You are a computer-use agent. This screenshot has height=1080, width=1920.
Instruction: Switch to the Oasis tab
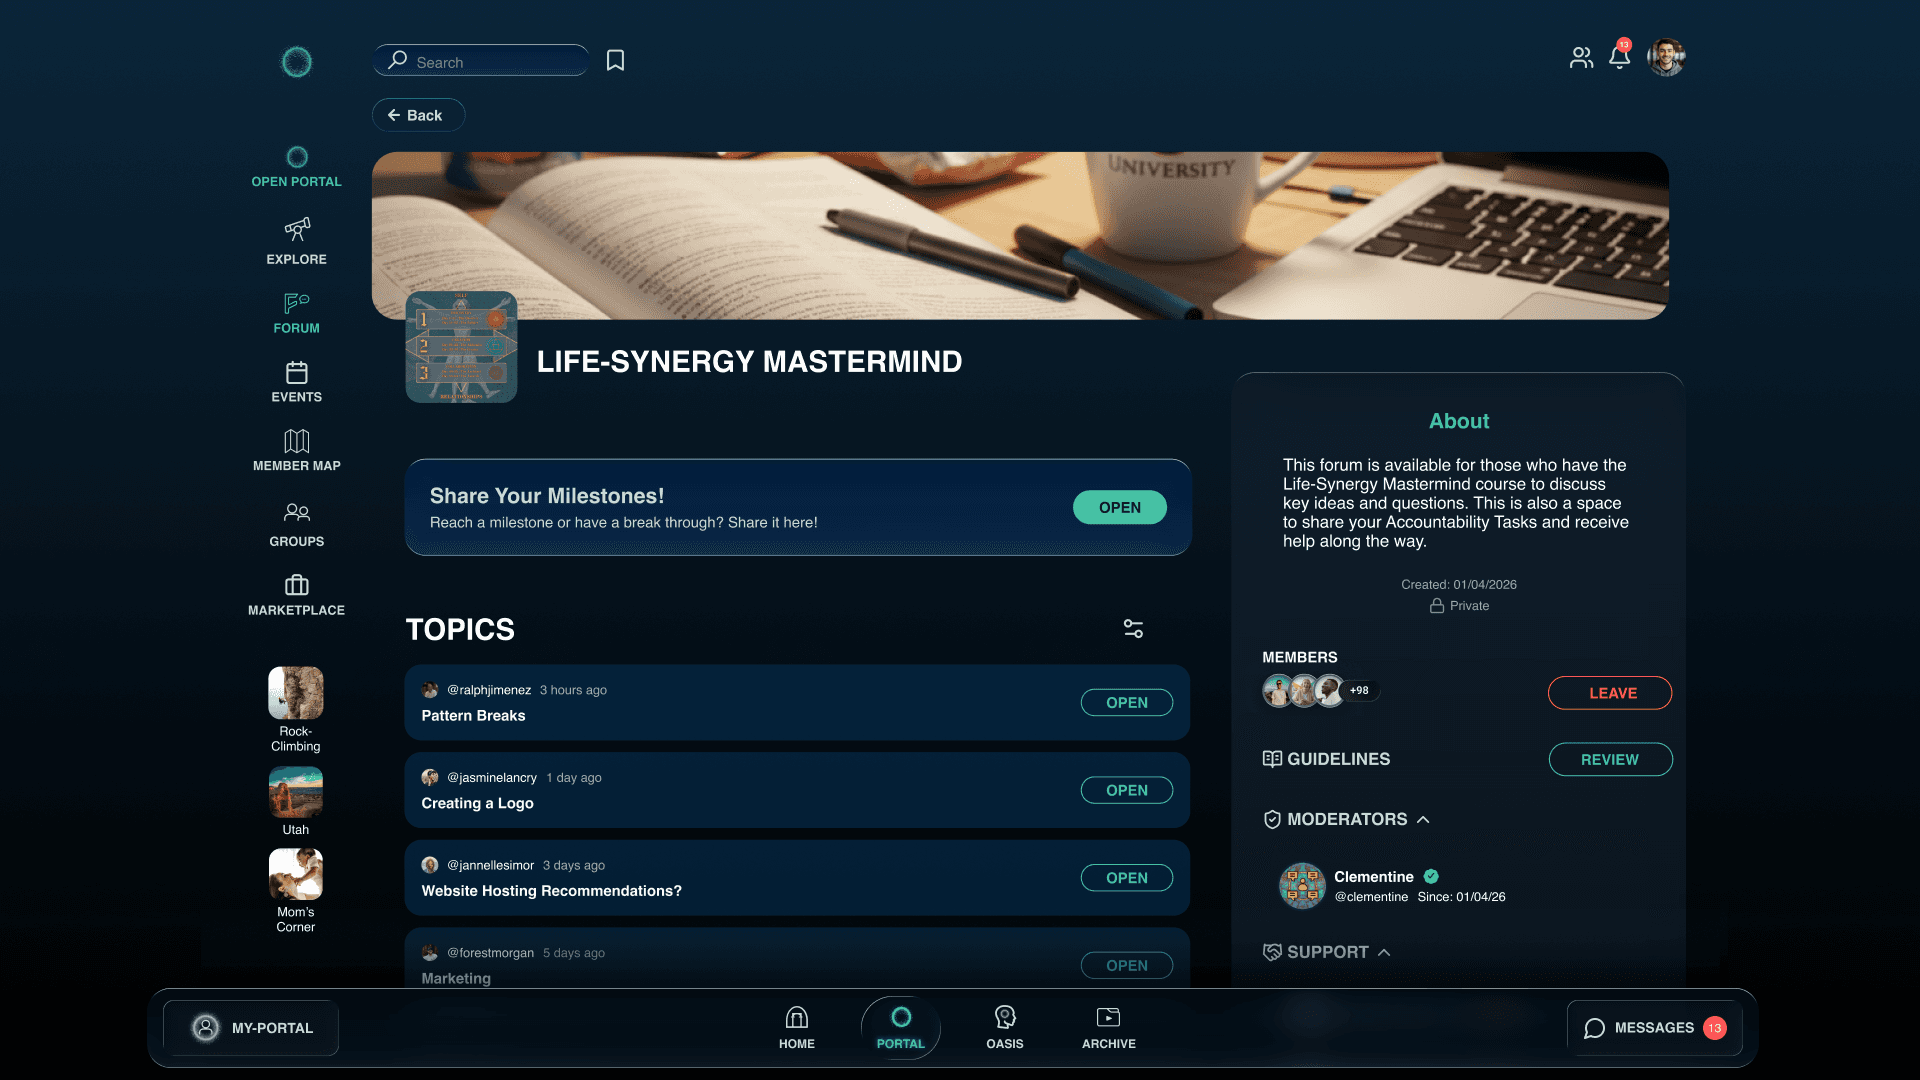coord(1004,1027)
